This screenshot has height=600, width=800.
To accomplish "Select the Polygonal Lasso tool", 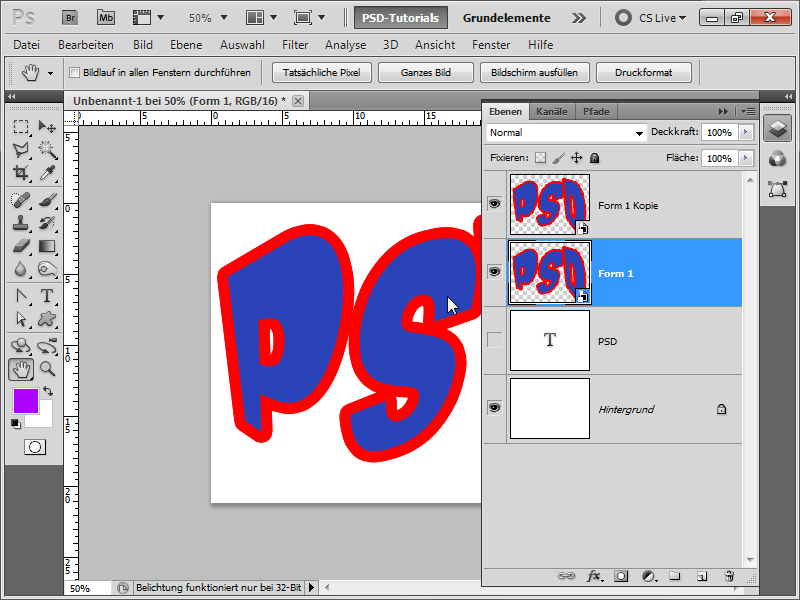I will point(20,149).
